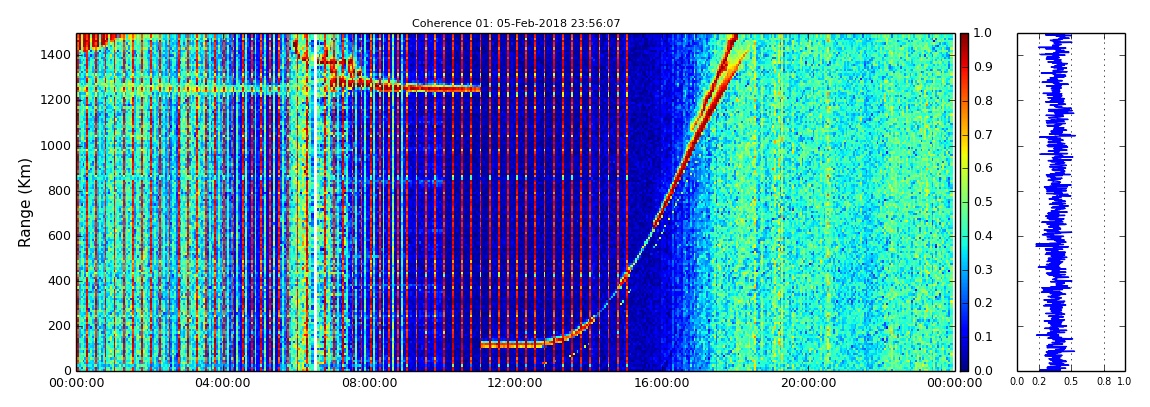Click the 16:00:00 time axis label

(x=662, y=383)
